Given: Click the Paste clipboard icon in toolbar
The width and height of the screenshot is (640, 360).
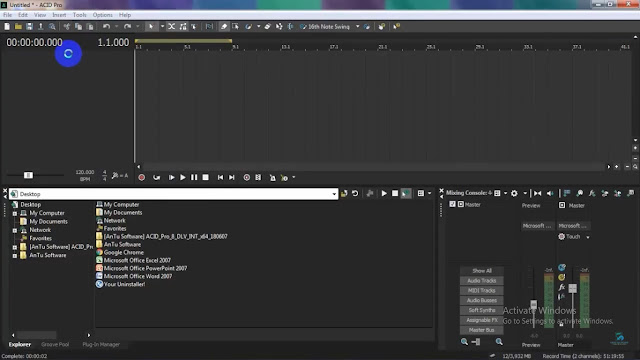Looking at the screenshot, I should click(x=90, y=27).
